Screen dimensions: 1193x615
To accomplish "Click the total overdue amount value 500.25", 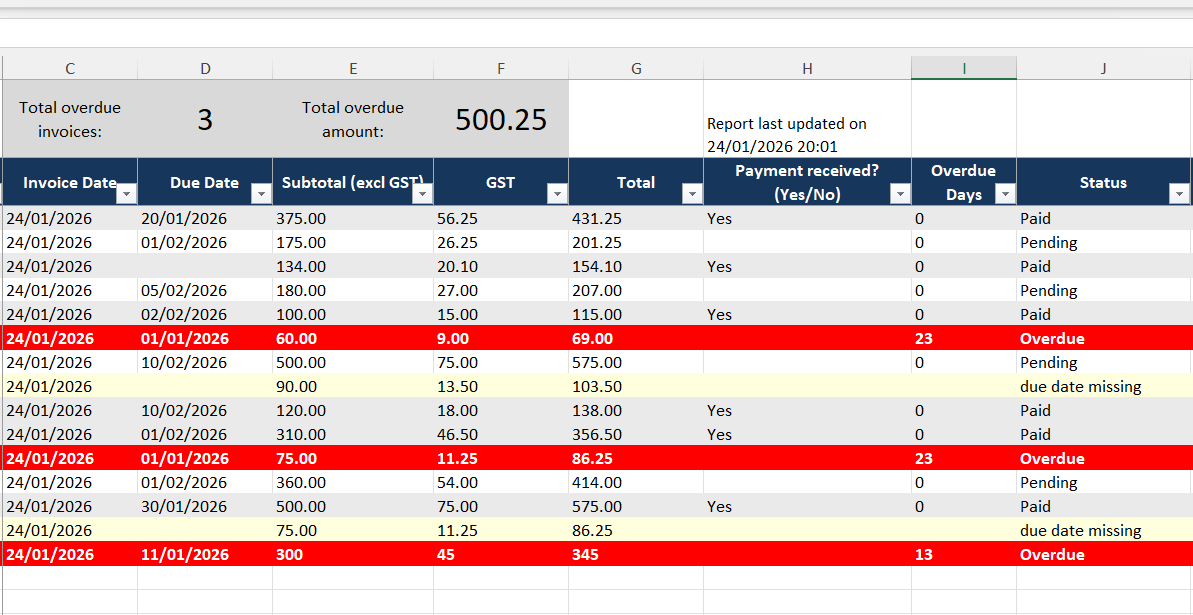I will [500, 118].
